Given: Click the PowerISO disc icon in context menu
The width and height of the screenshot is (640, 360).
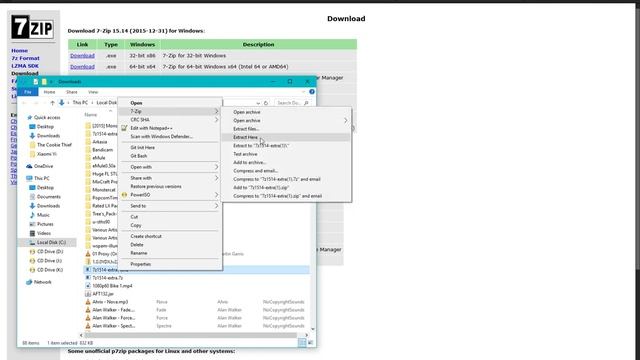Looking at the screenshot, I should pyautogui.click(x=124, y=195).
